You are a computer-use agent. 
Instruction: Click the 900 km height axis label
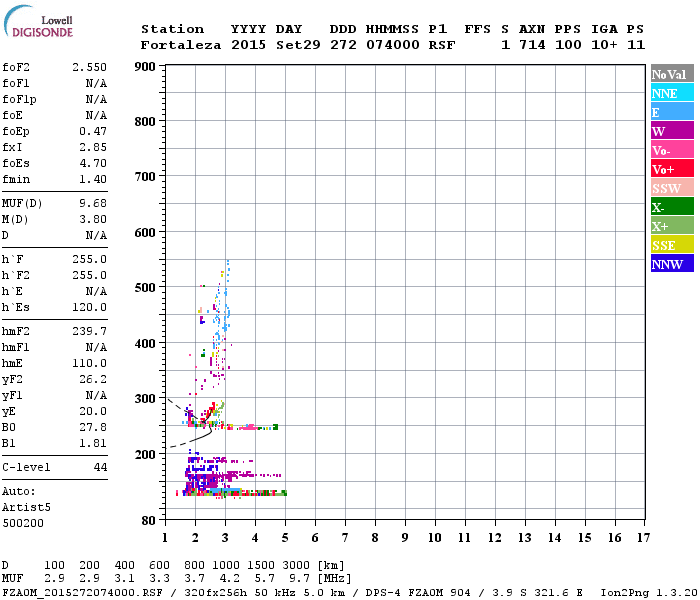coord(145,67)
